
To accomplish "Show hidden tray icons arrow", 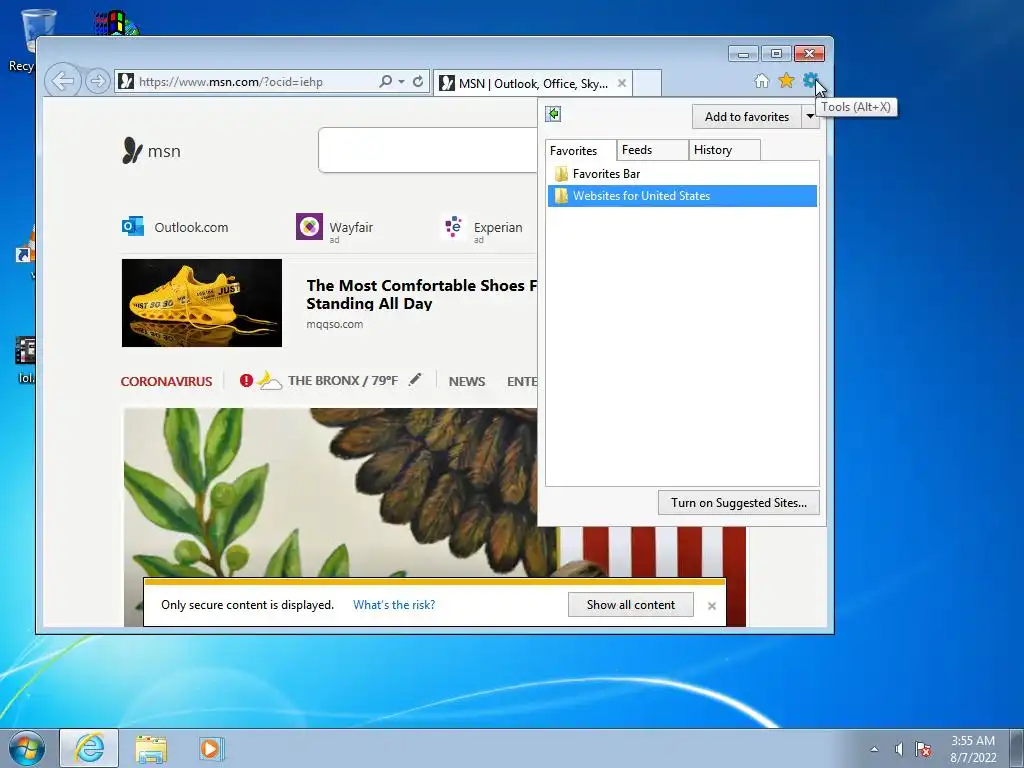I will click(874, 749).
